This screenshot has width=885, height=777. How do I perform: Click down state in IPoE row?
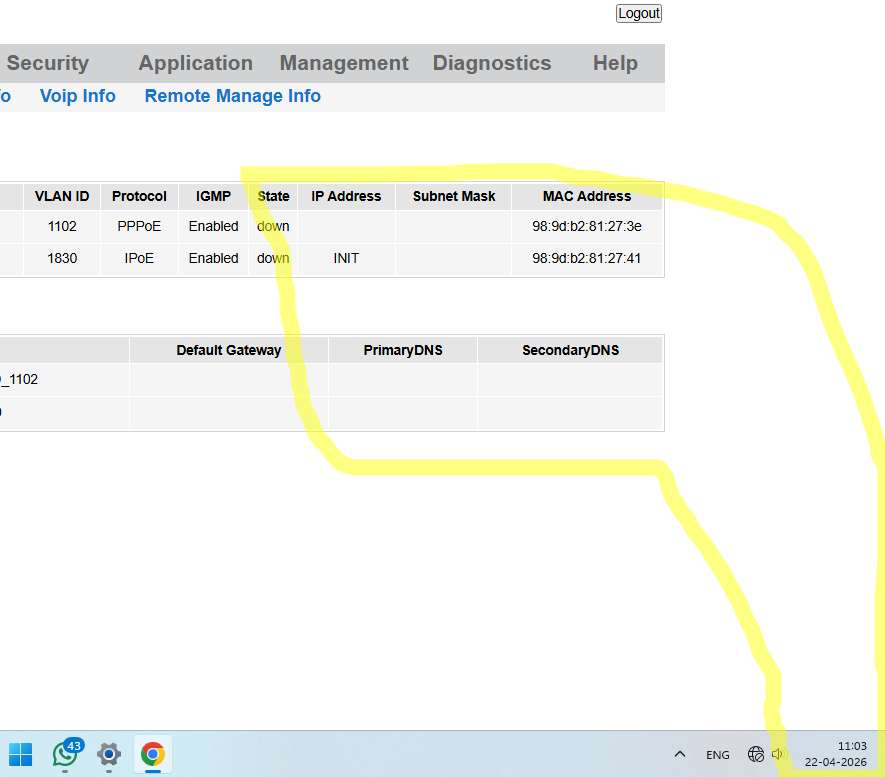(x=273, y=258)
